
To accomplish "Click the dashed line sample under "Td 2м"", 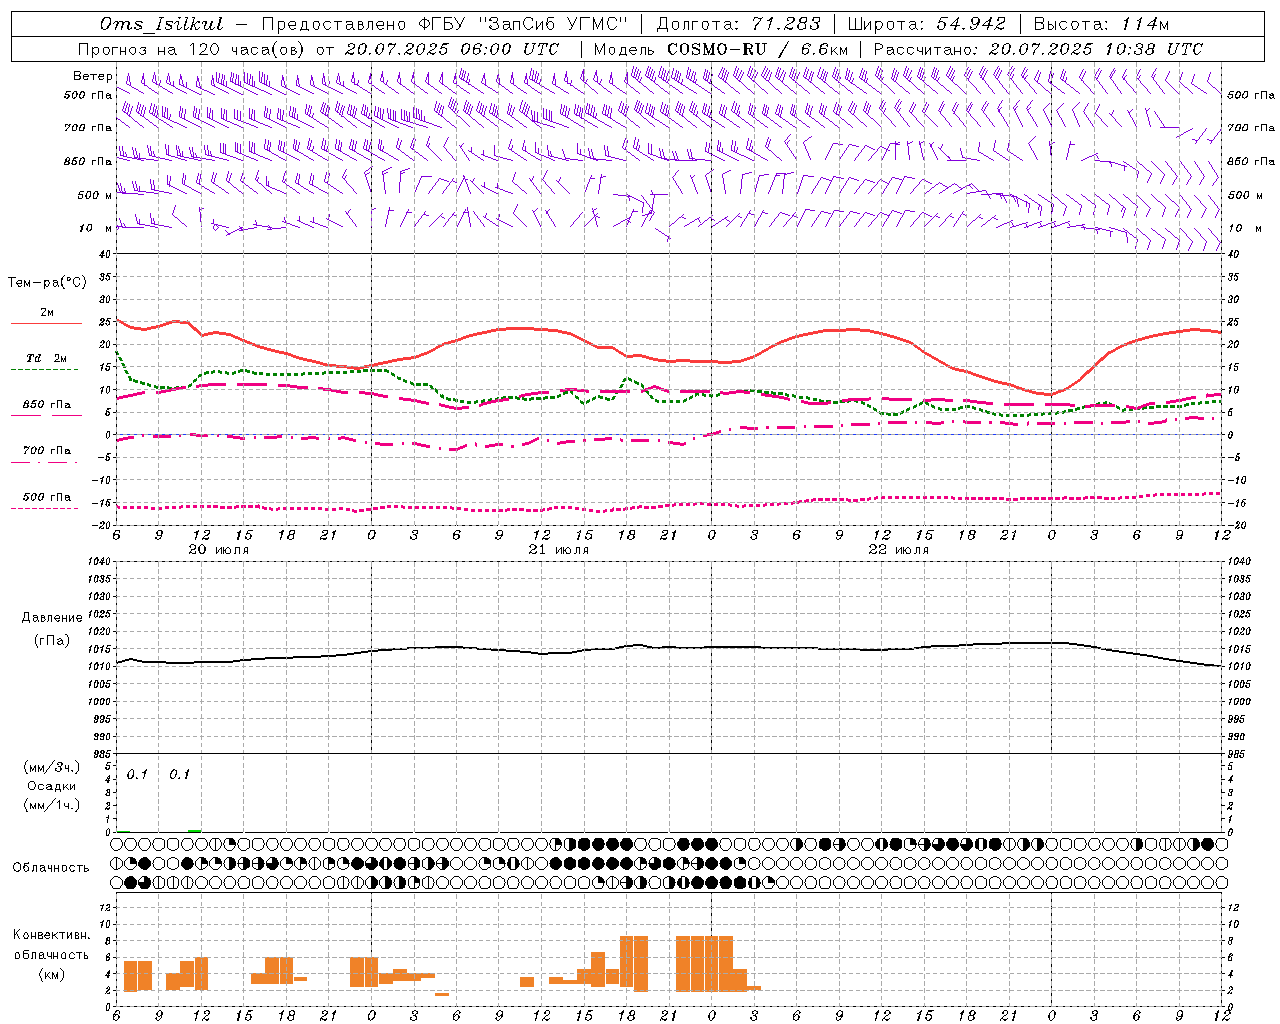I will (44, 370).
